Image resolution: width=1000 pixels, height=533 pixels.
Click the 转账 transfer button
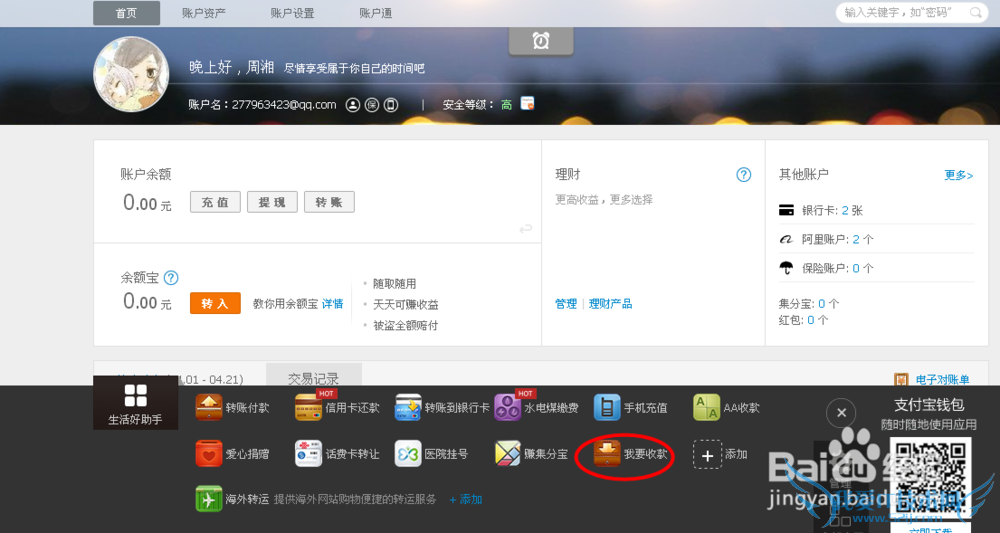329,202
